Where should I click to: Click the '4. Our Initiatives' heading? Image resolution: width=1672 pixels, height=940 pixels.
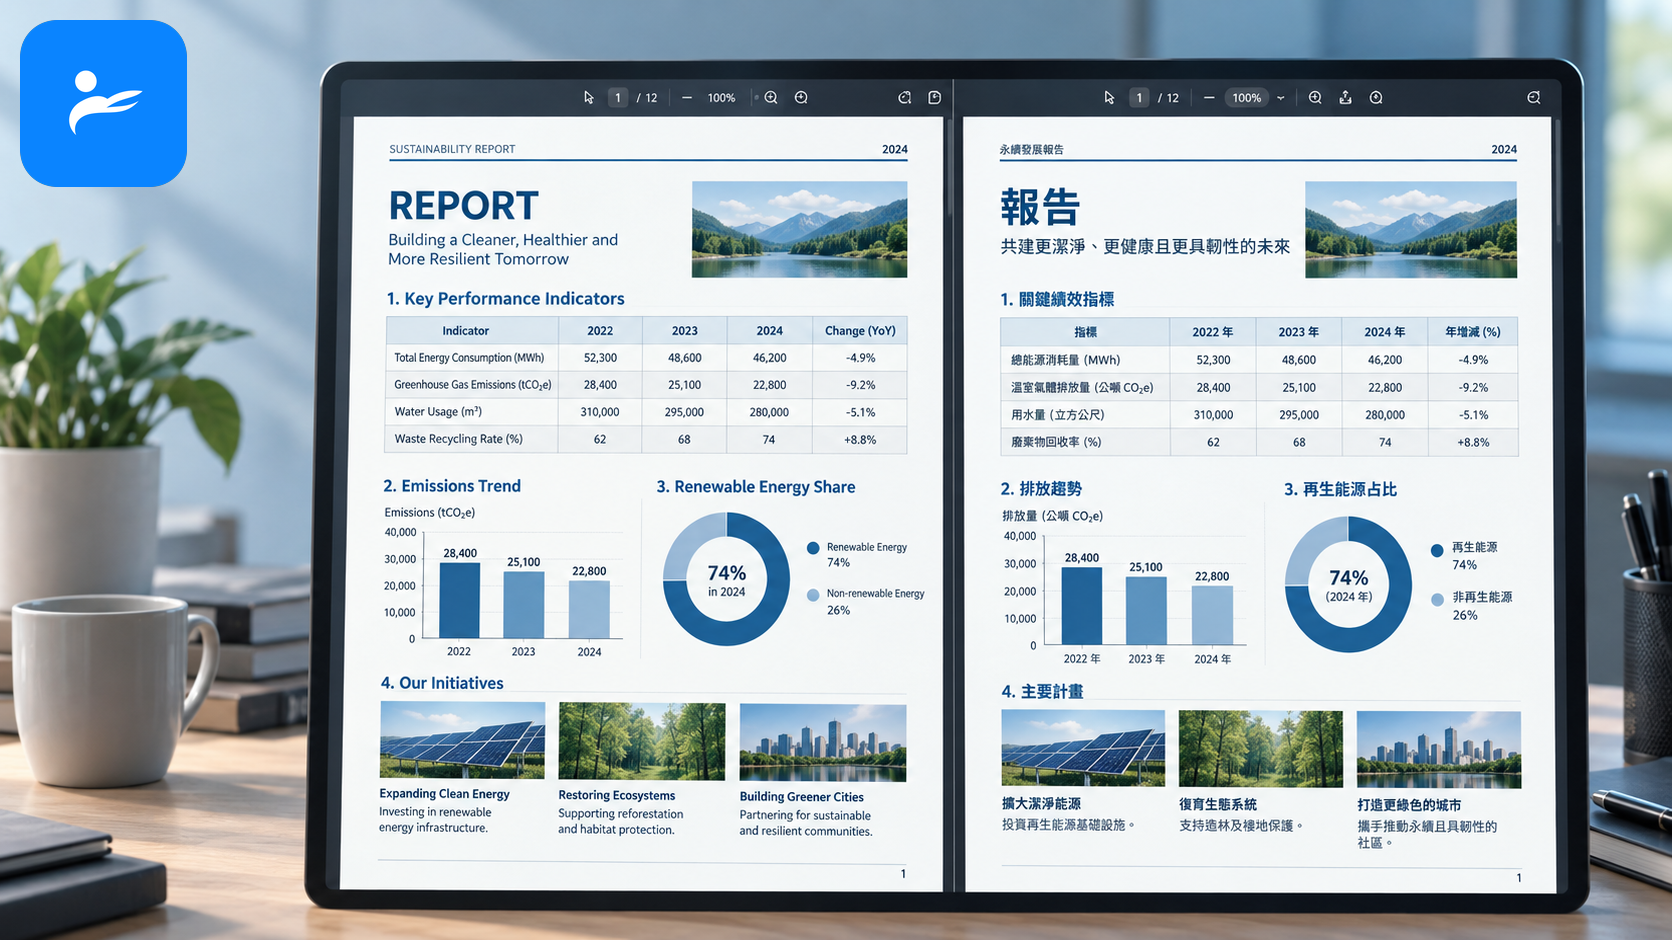442,683
